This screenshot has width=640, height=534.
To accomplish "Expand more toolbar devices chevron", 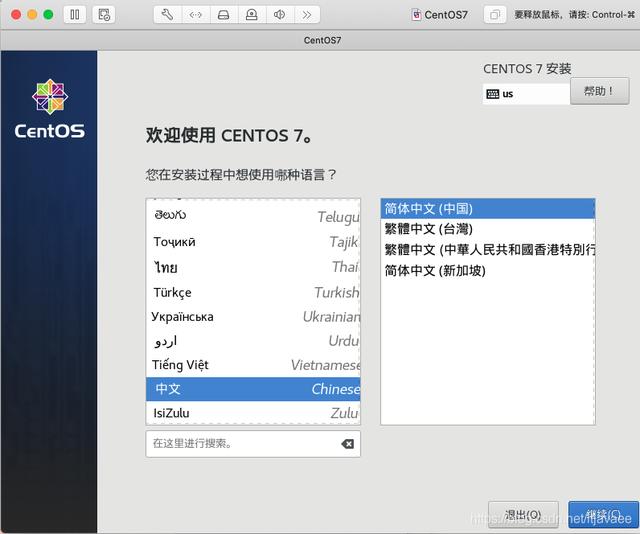I will point(307,15).
